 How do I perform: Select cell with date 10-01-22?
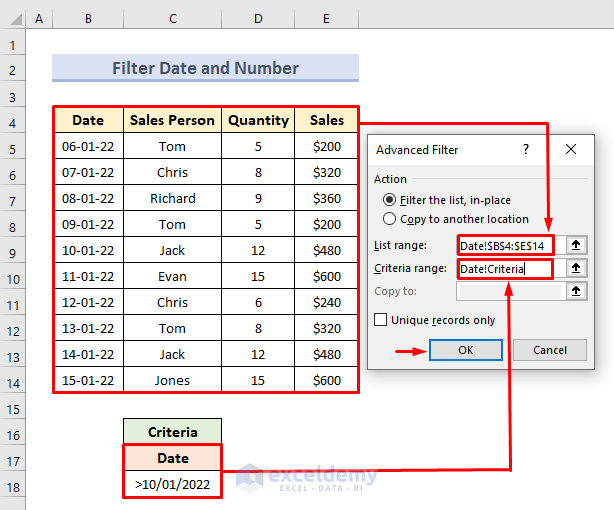point(88,250)
